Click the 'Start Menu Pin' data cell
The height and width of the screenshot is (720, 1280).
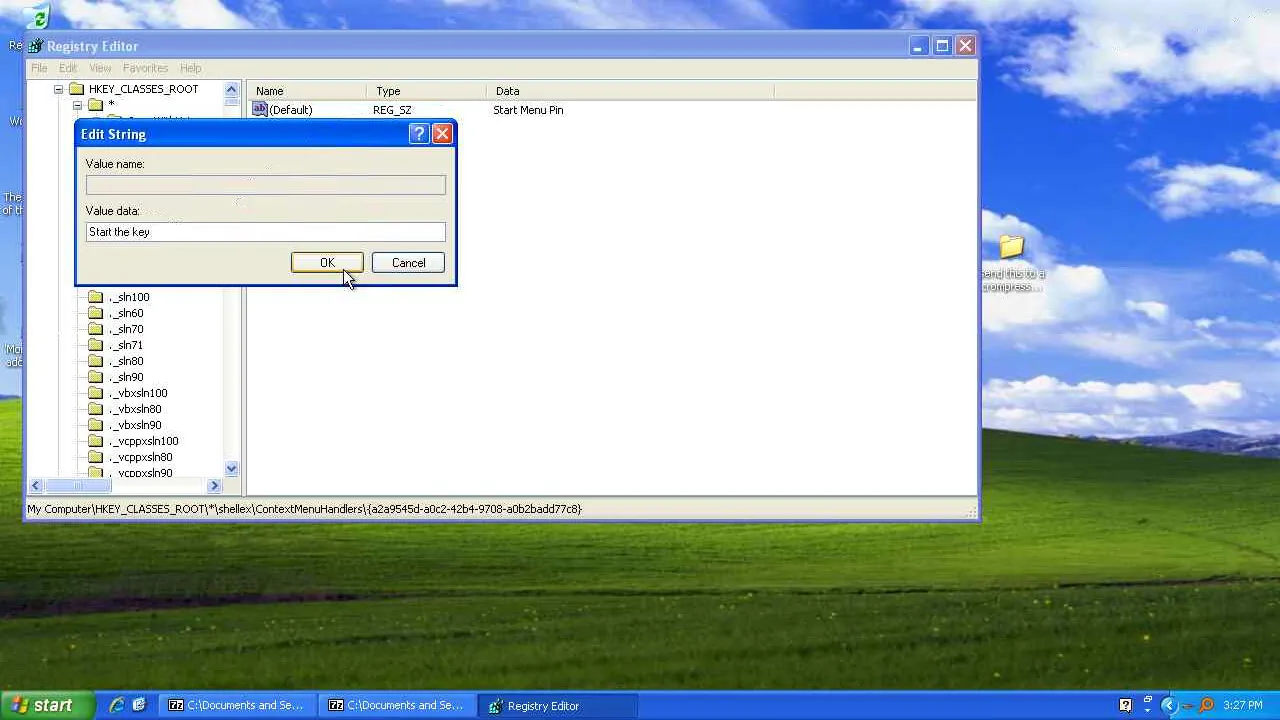pyautogui.click(x=528, y=110)
